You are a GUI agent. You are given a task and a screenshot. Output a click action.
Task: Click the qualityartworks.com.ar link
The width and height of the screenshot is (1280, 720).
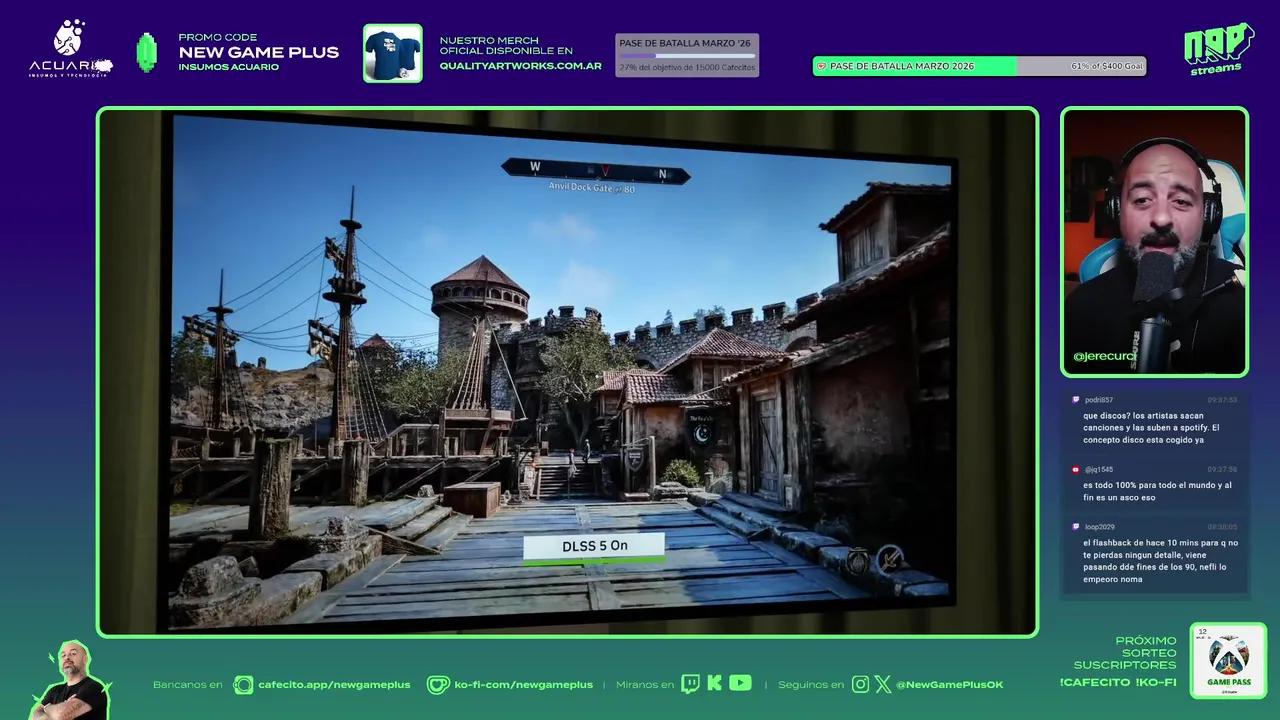(x=521, y=66)
